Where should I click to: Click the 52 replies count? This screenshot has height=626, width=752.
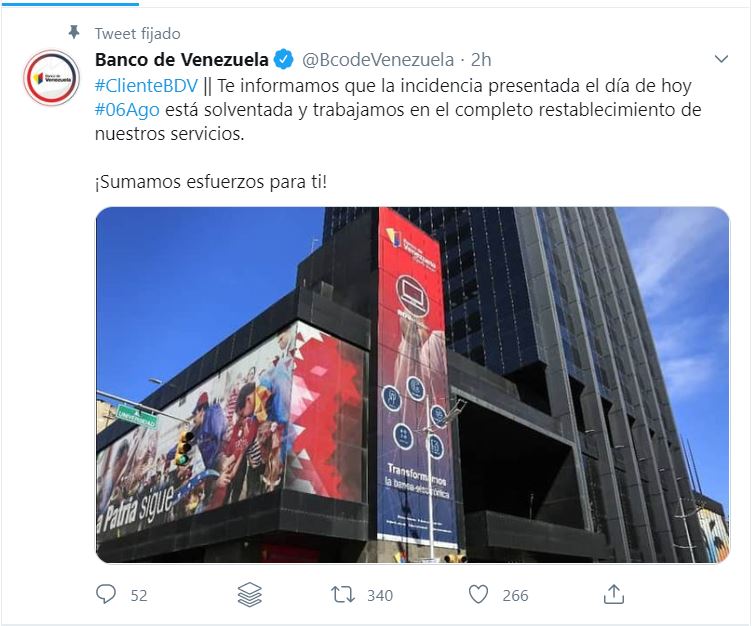coord(139,595)
